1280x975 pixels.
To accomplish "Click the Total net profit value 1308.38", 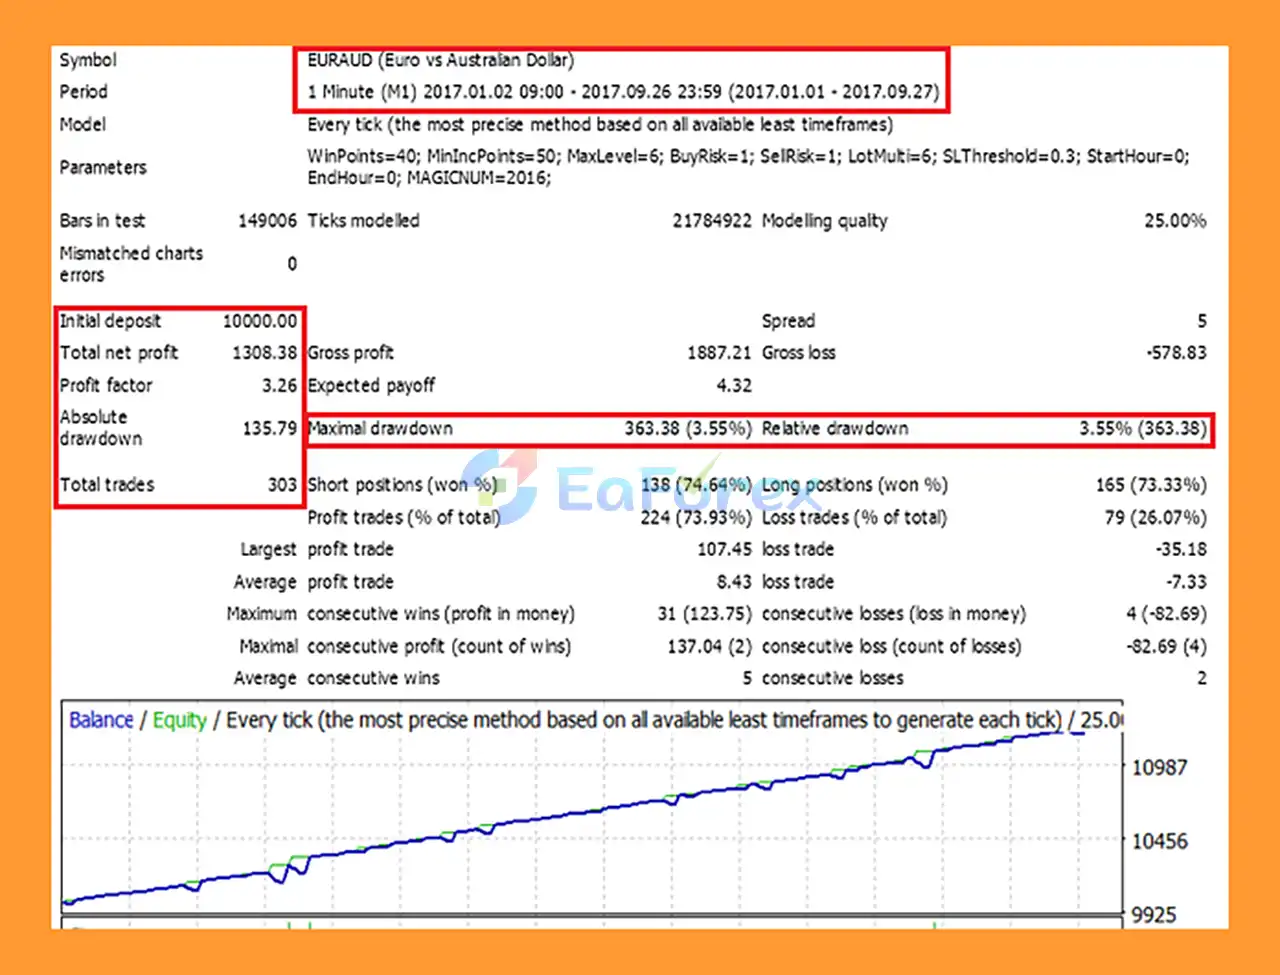I will pyautogui.click(x=264, y=352).
